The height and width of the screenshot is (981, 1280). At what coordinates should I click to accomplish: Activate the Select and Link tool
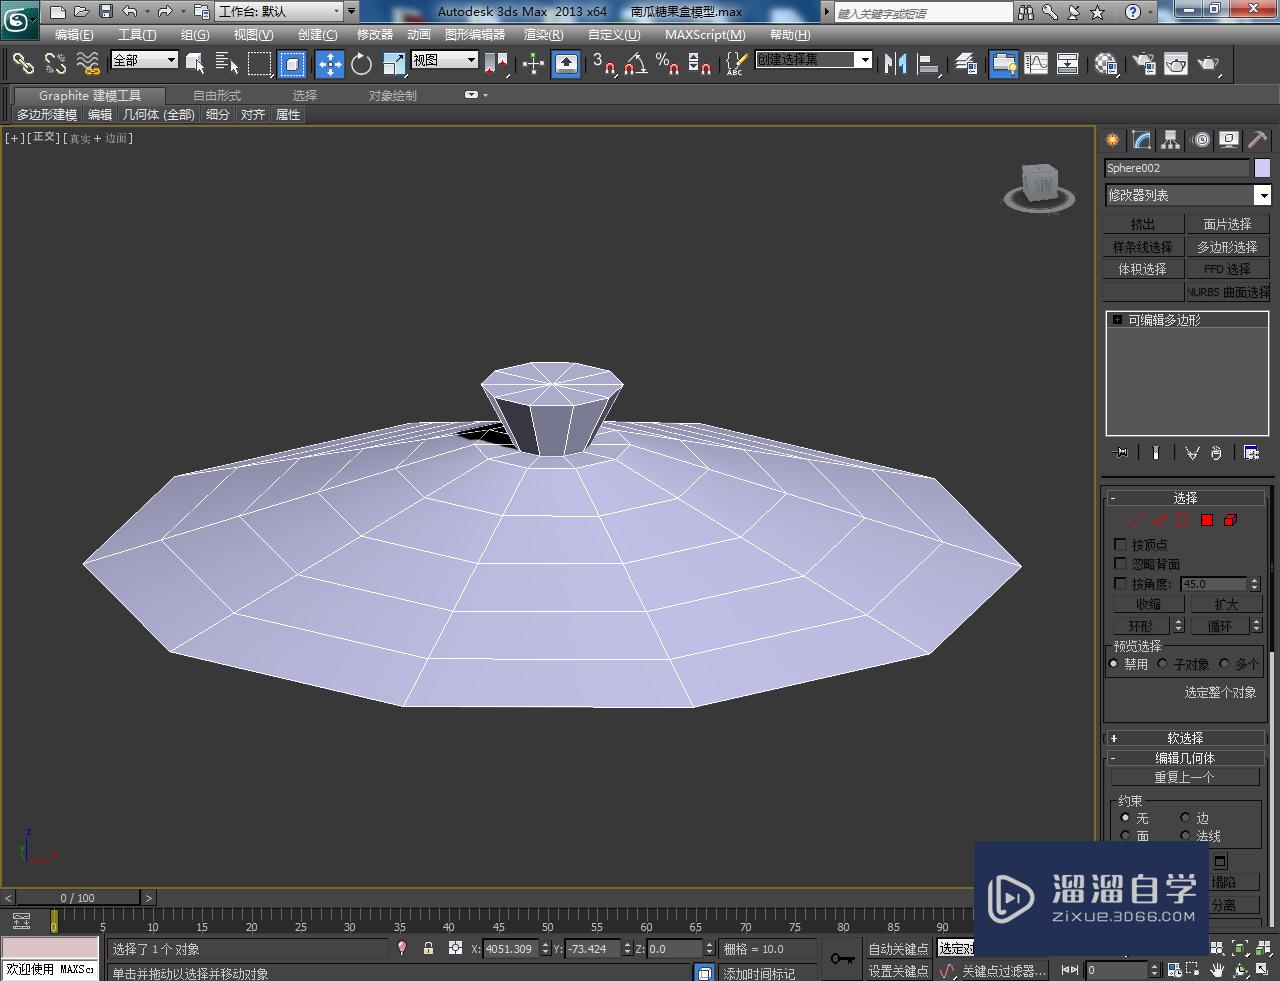coord(23,64)
